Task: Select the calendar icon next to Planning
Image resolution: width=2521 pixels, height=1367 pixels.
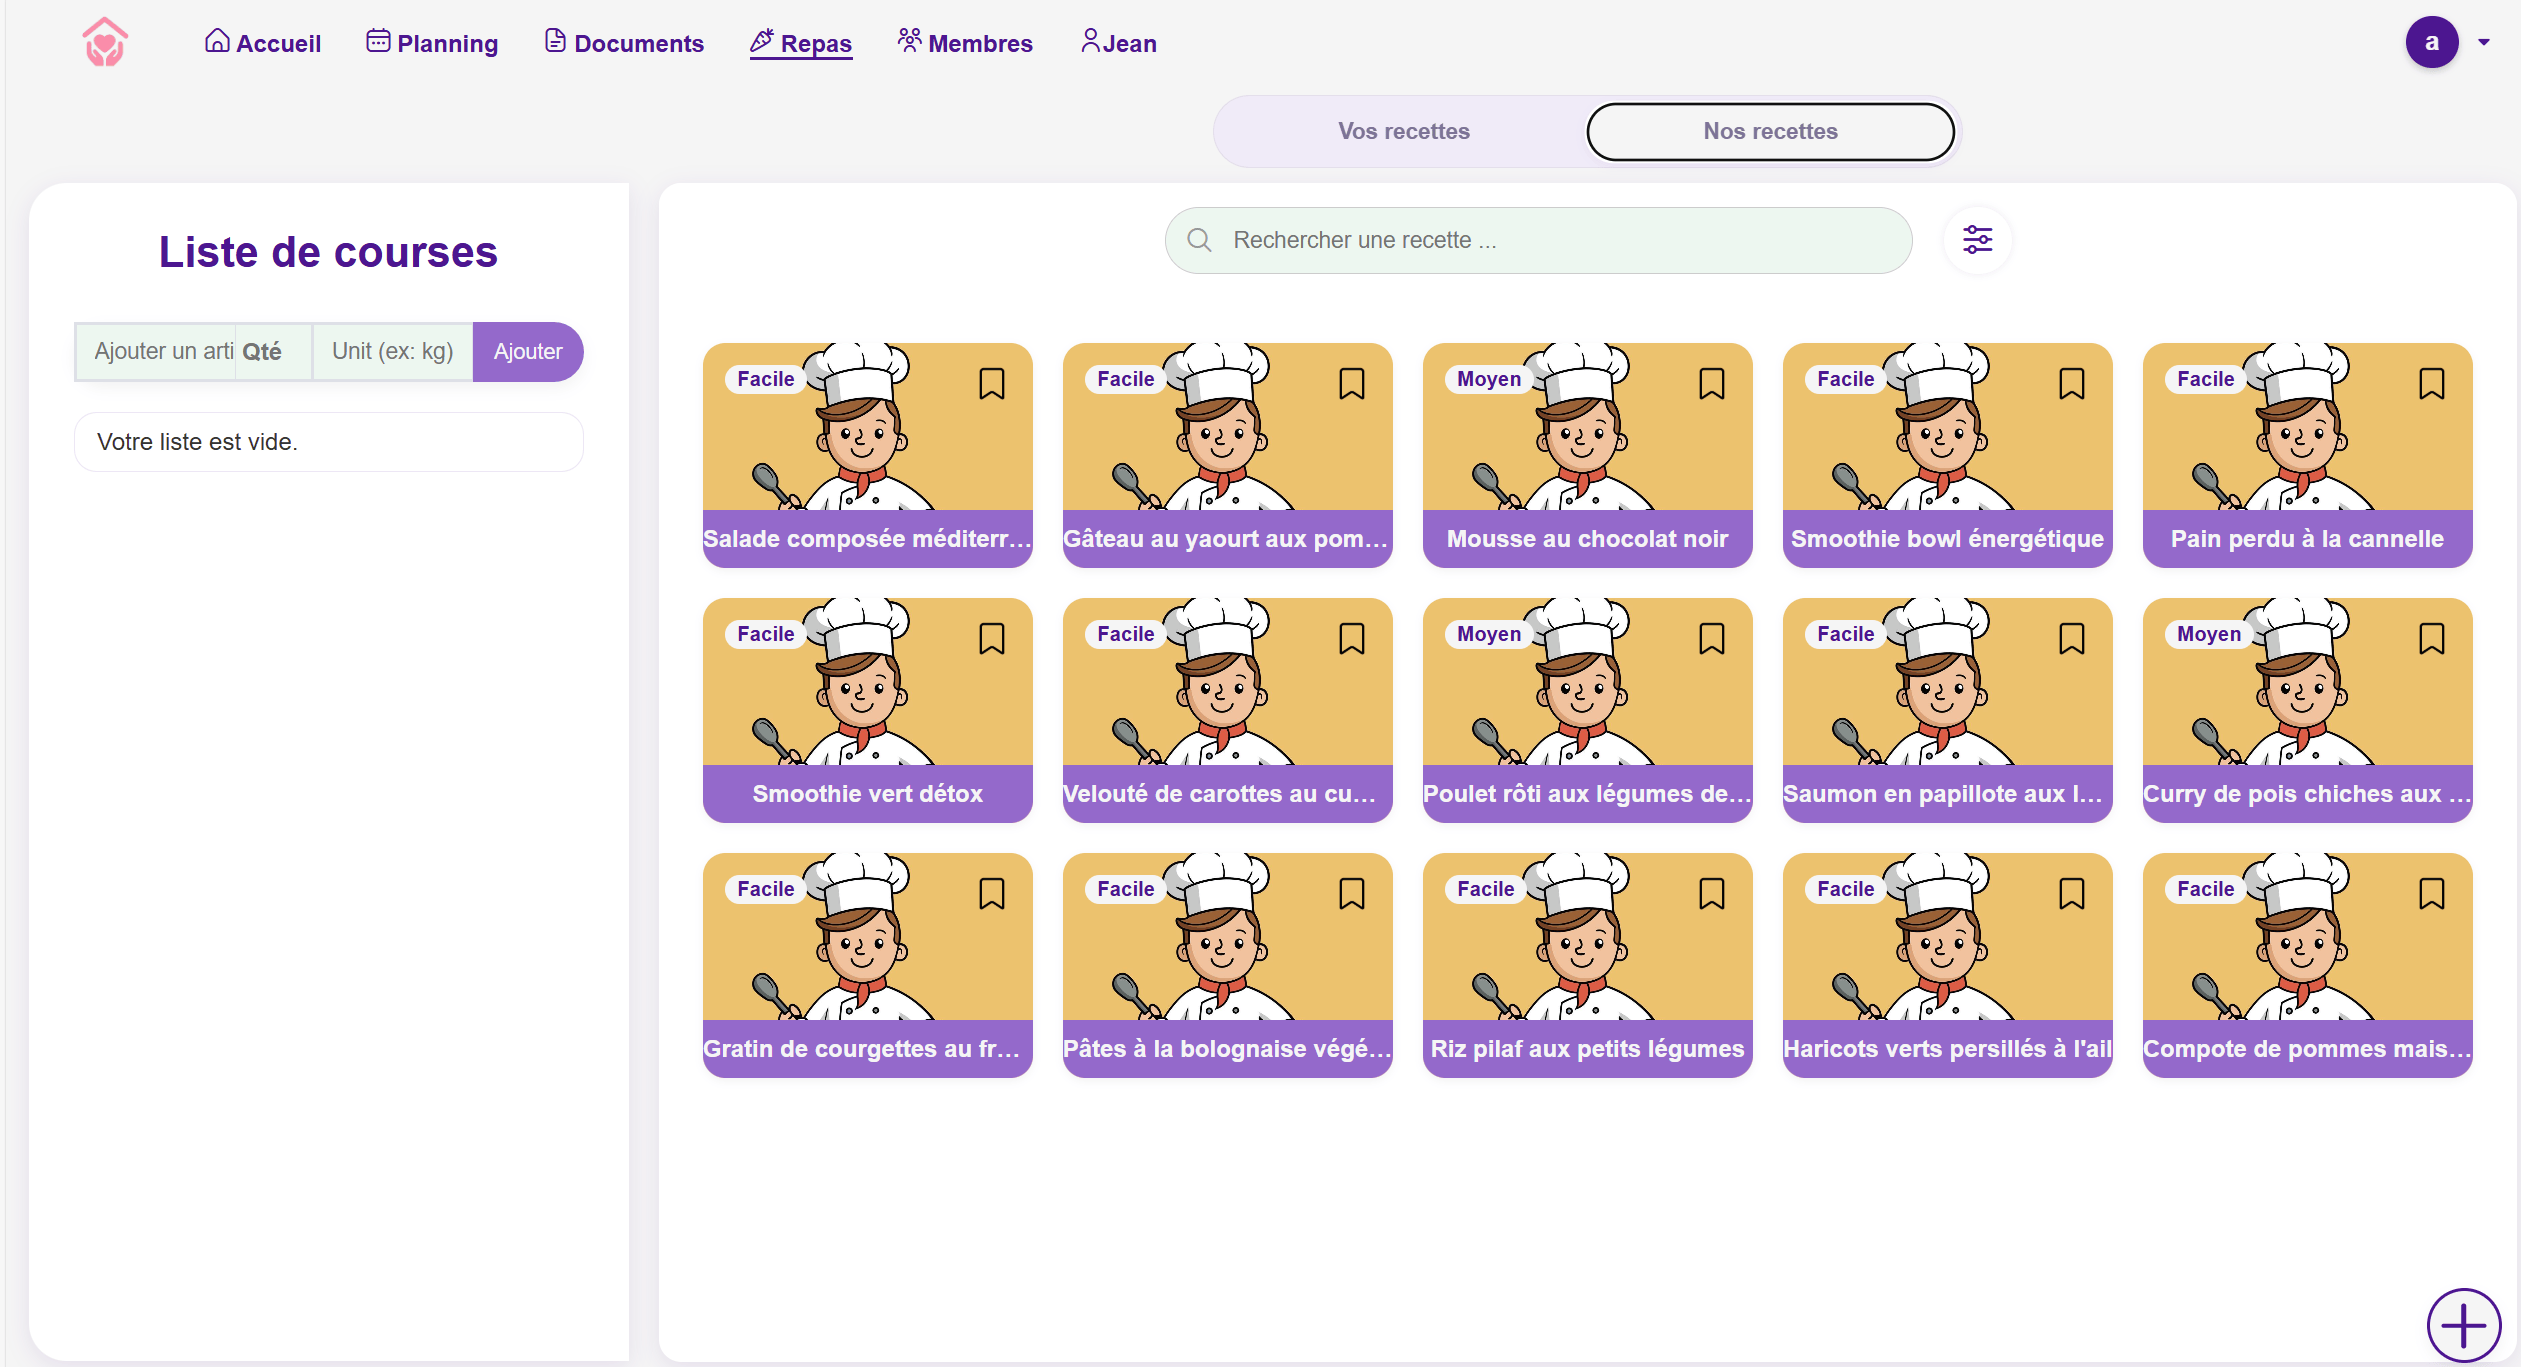Action: [377, 41]
